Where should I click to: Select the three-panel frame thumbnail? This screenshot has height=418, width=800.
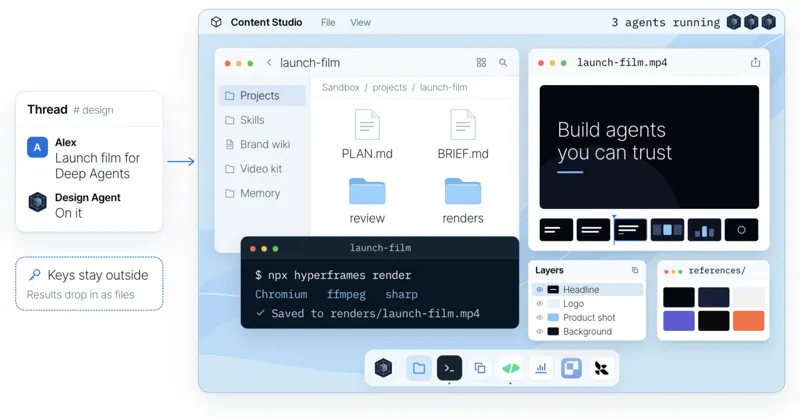[667, 230]
